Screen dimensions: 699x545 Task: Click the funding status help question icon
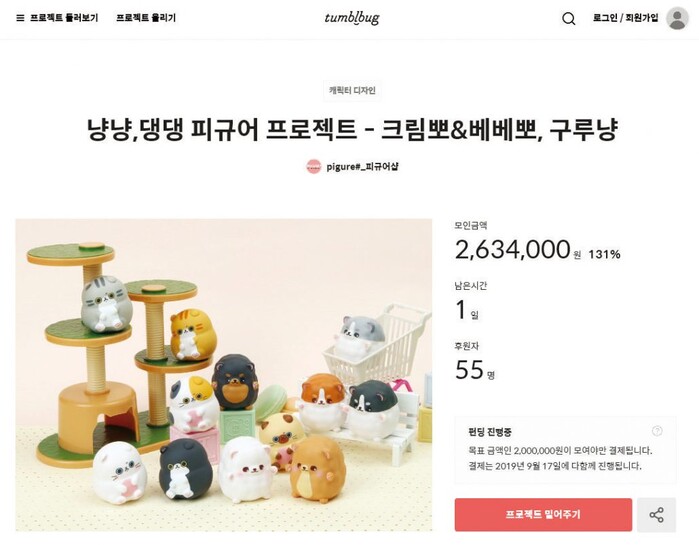(657, 431)
